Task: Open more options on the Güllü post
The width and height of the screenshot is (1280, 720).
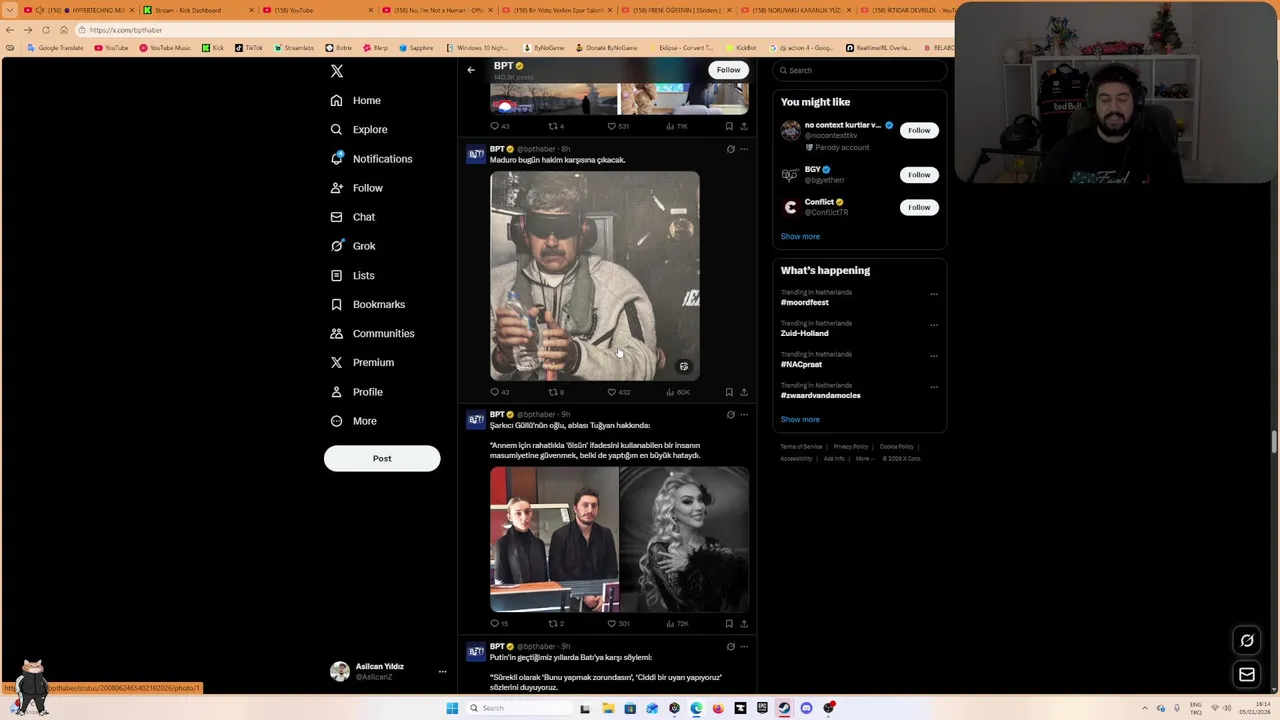Action: point(744,414)
